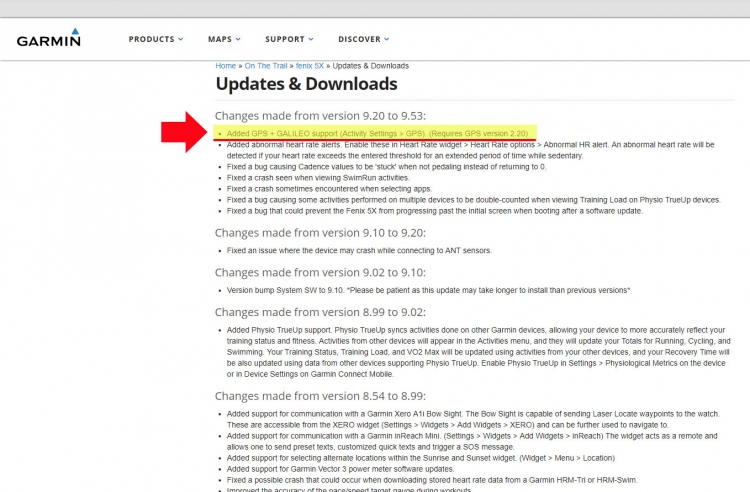Viewport: 750px width, 492px height.
Task: Expand the Maps dropdown chevron
Action: pyautogui.click(x=238, y=39)
